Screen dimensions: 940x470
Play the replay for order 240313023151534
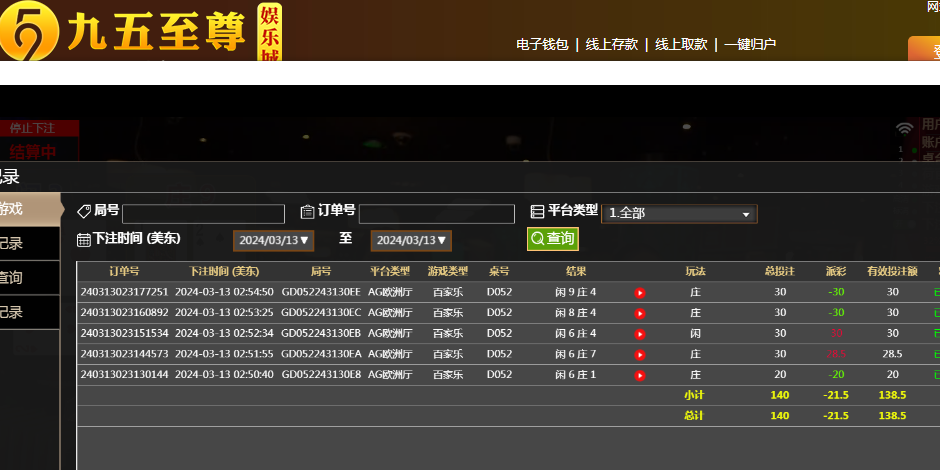coord(640,334)
